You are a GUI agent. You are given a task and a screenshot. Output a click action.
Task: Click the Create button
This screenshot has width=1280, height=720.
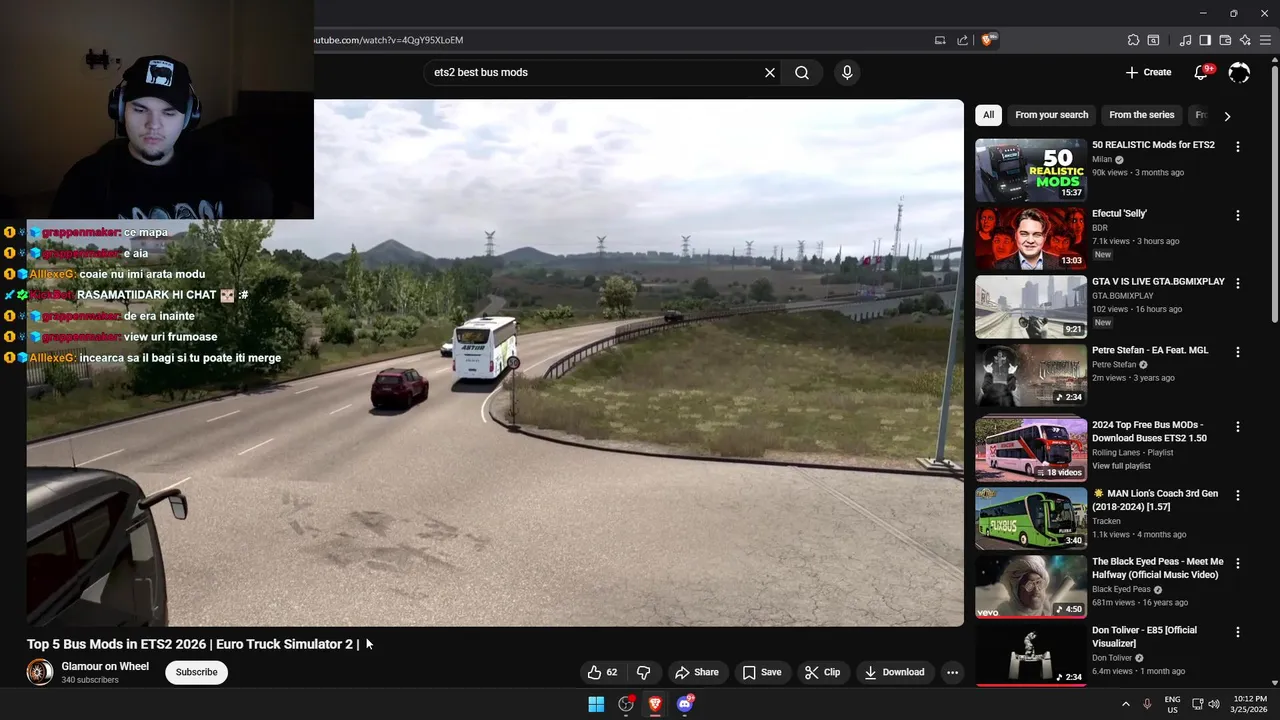1148,72
